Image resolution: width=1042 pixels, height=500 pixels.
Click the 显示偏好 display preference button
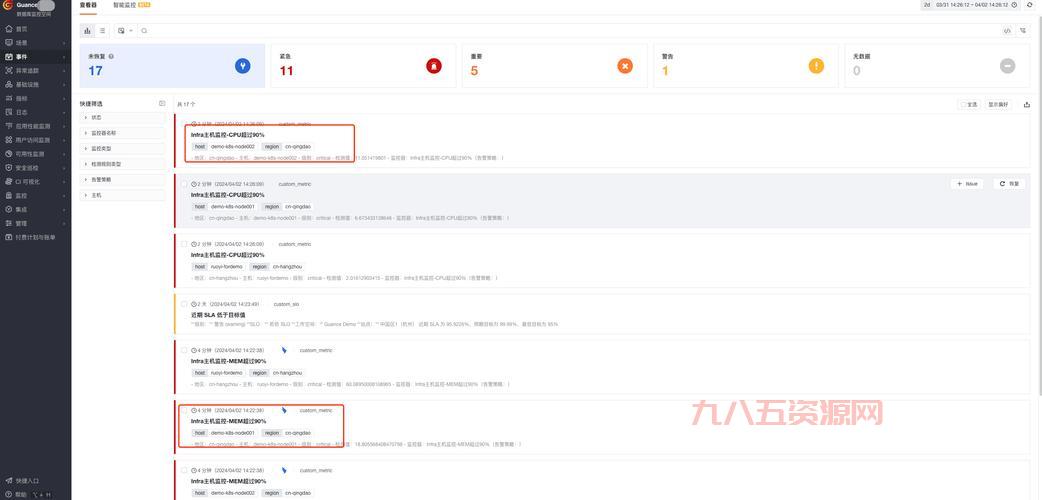[998, 104]
